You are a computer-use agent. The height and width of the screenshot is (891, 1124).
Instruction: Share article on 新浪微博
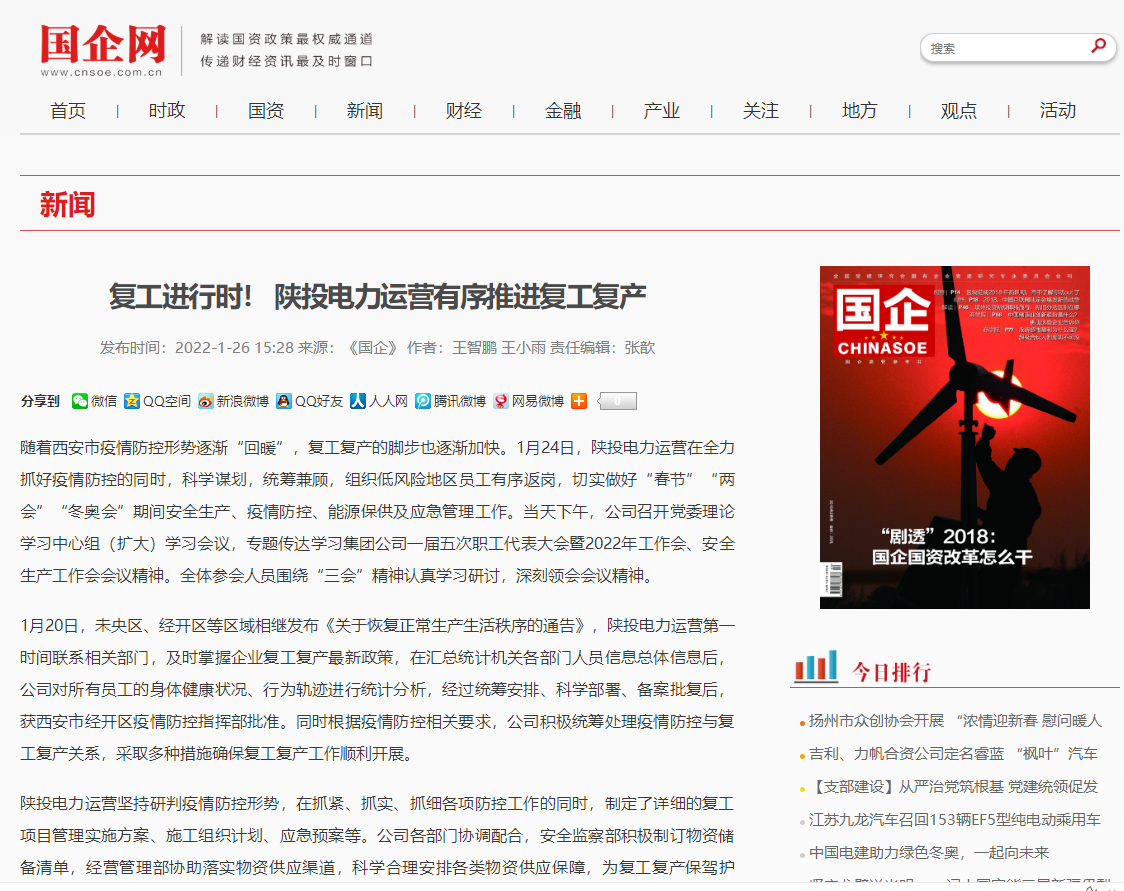233,401
